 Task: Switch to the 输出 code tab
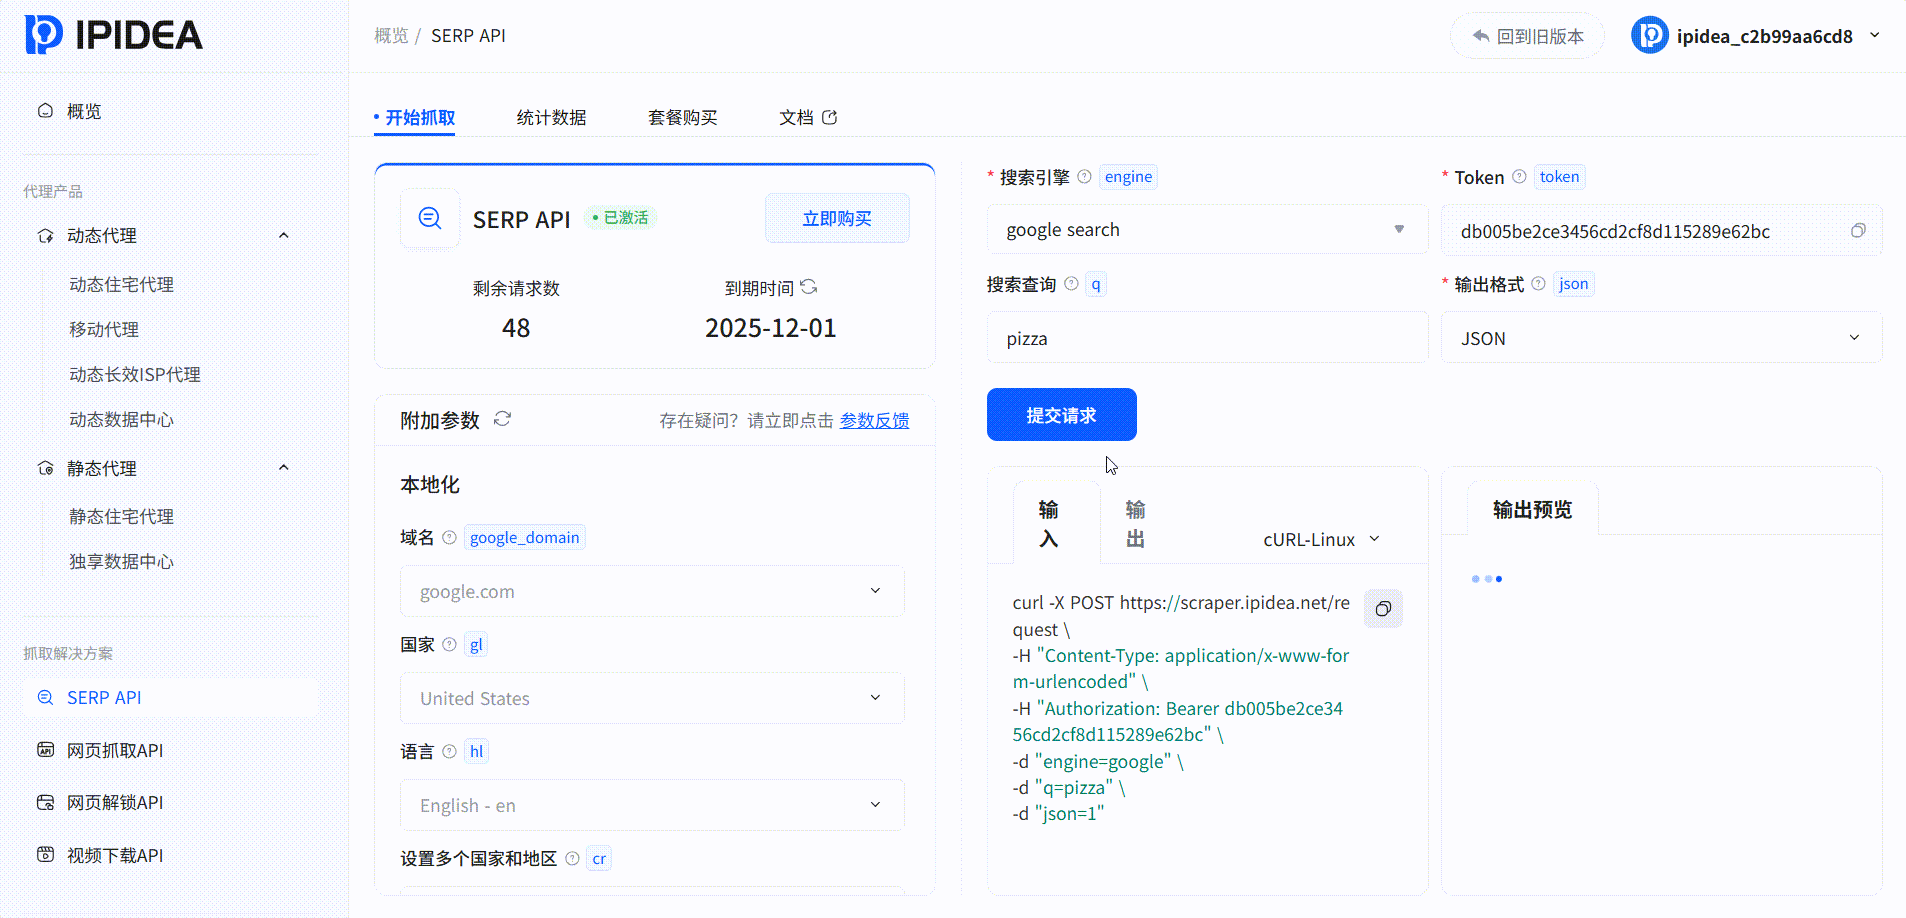pyautogui.click(x=1135, y=524)
